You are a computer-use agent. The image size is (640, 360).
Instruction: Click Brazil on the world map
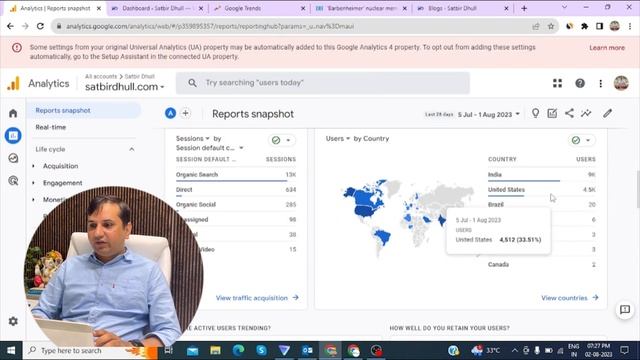pos(383,237)
